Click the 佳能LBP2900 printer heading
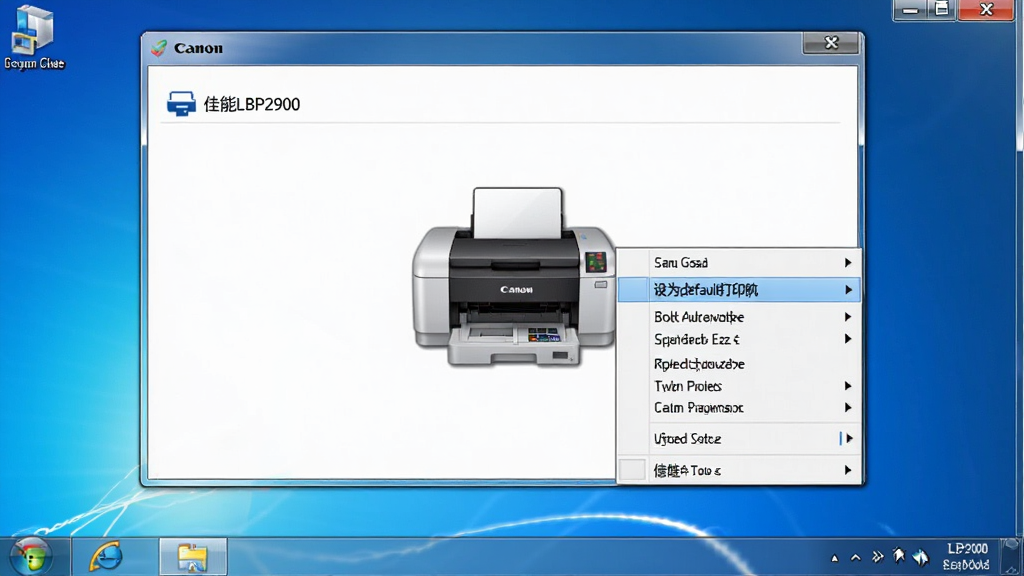1024x576 pixels. coord(252,104)
